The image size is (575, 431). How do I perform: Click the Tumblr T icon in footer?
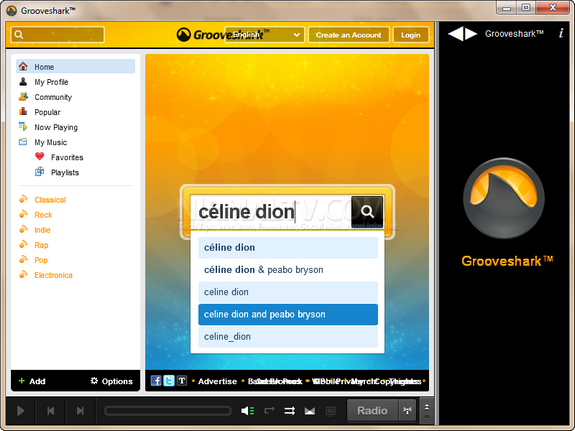182,381
